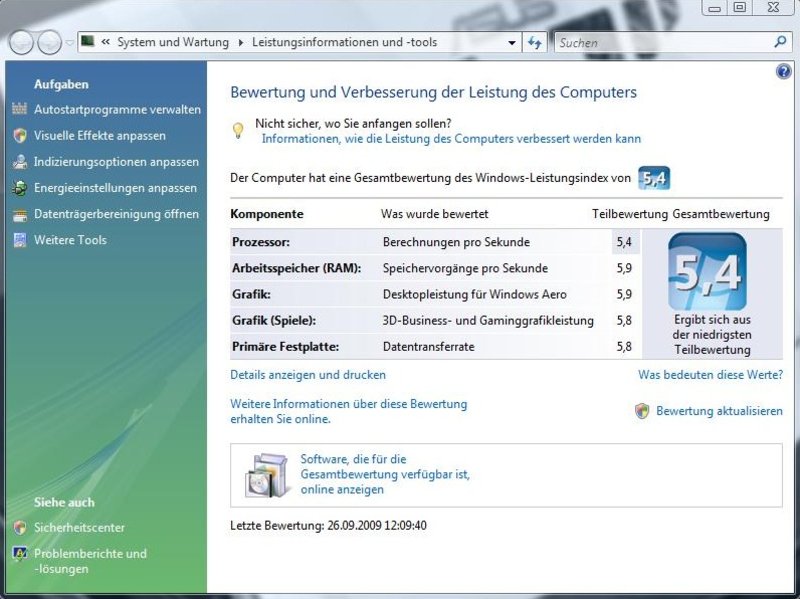Click the light bulb tip icon
Viewport: 800px width, 599px height.
pos(238,131)
